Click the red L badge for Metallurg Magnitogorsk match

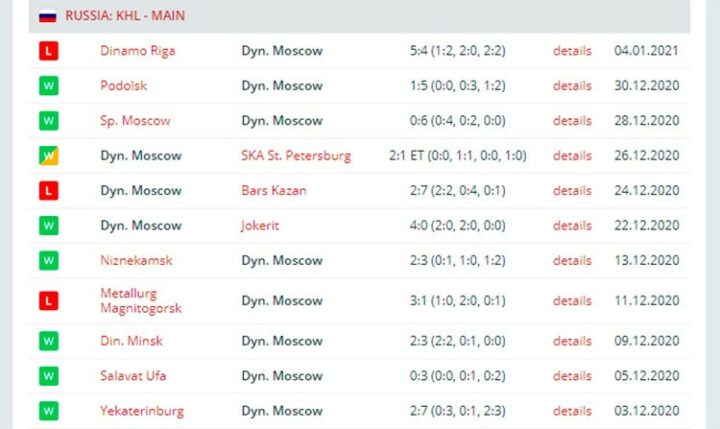point(49,301)
